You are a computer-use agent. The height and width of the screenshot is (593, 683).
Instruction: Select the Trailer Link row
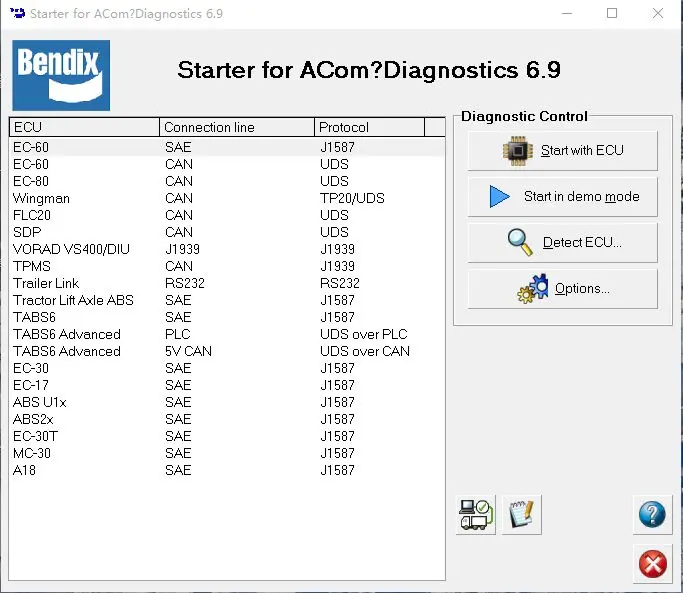click(x=227, y=283)
